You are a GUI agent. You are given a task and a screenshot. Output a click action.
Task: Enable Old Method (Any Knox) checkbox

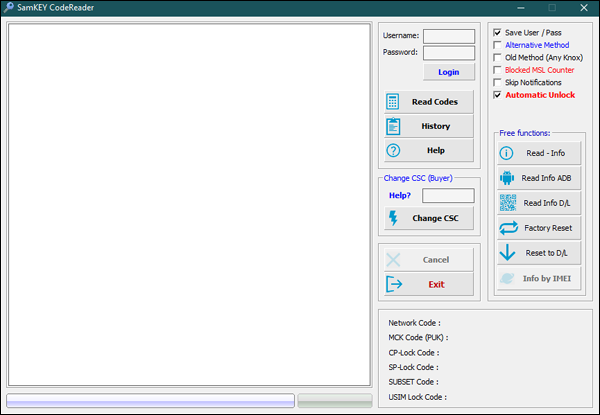click(497, 57)
